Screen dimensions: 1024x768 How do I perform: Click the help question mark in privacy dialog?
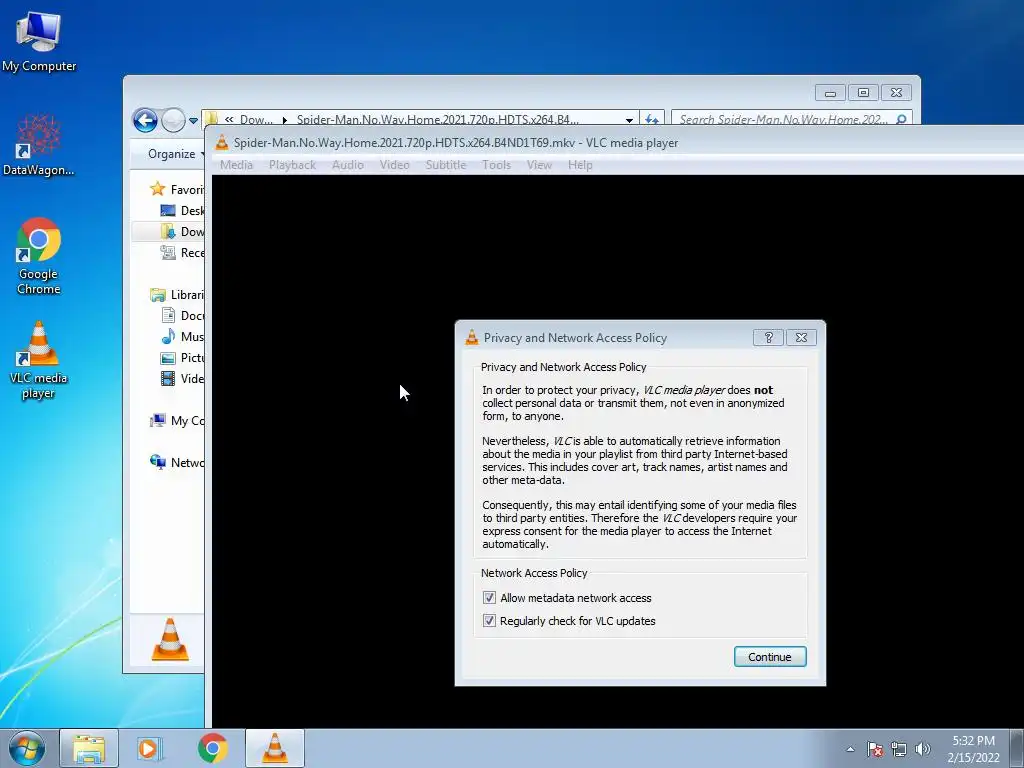tap(768, 338)
